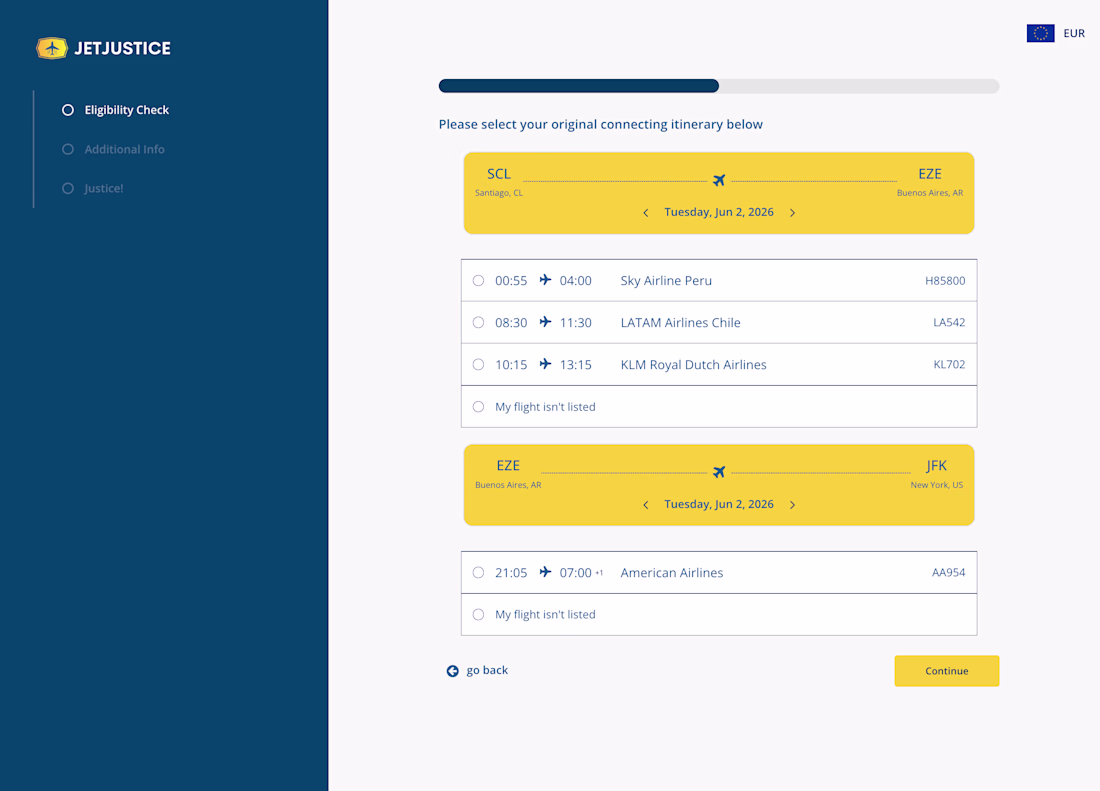Choose 'My flight isn't listed' for EZE–JFK
1100x791 pixels.
[478, 614]
